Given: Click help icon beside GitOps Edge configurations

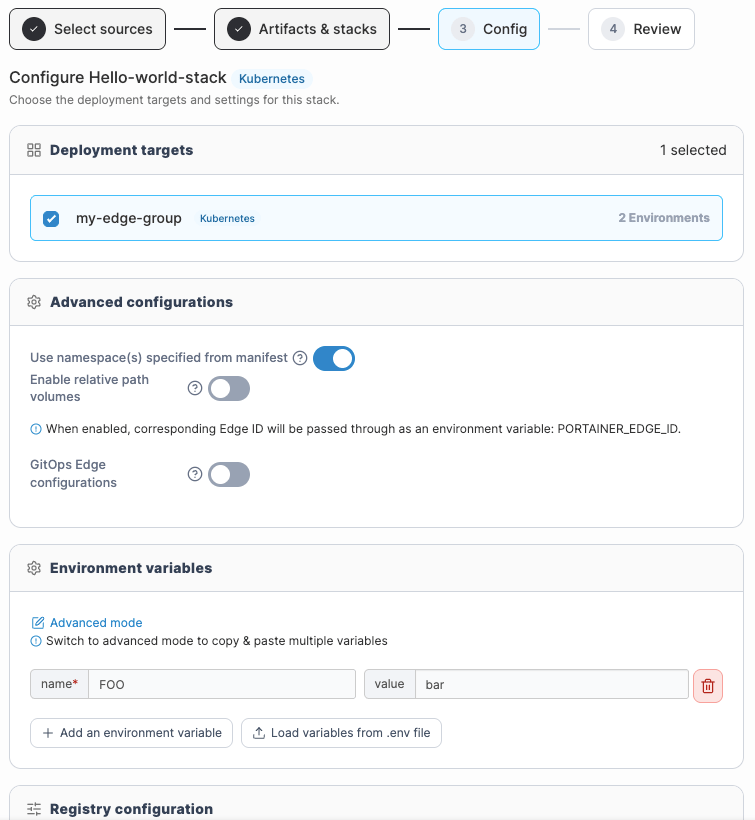Looking at the screenshot, I should 195,474.
